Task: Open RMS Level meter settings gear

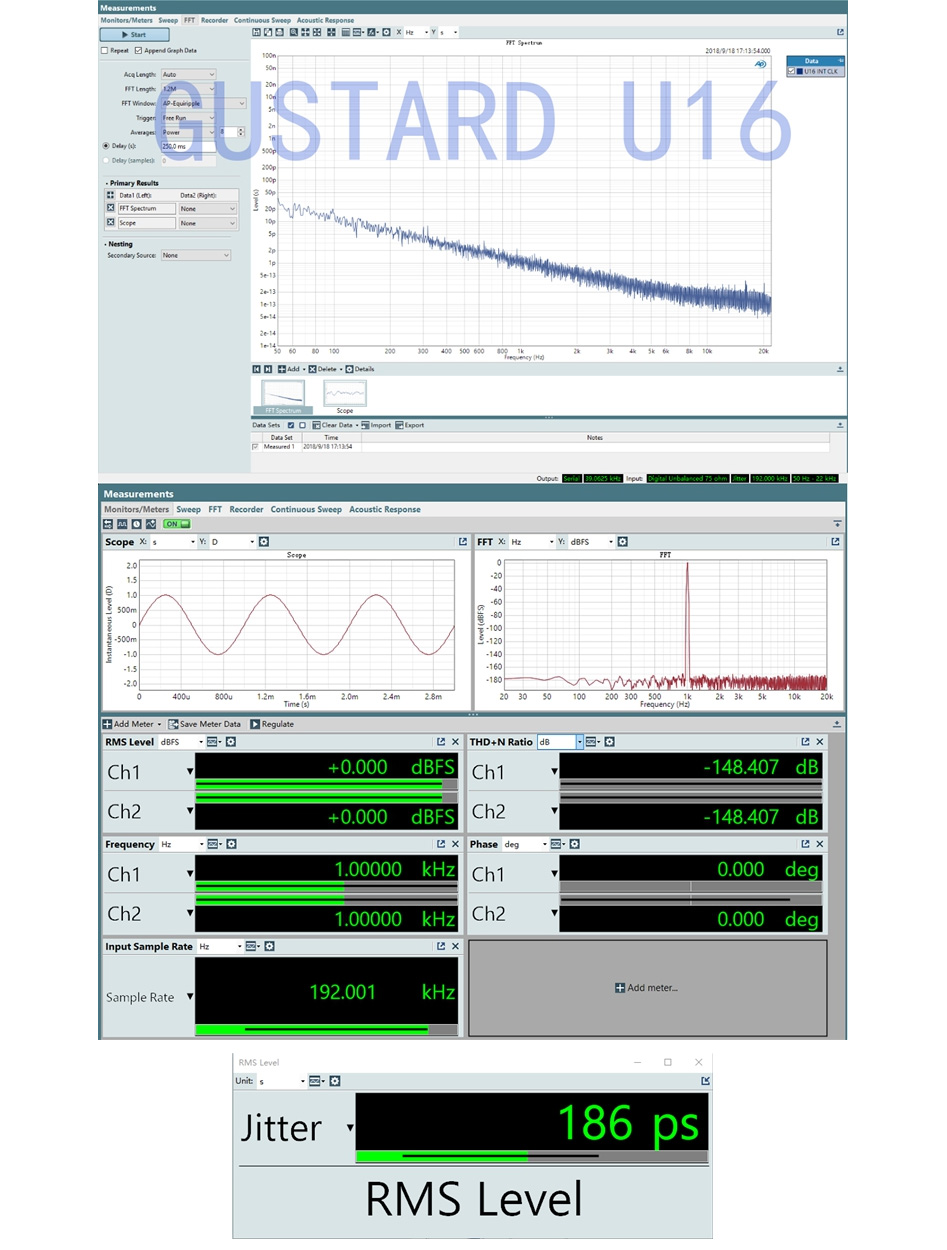Action: (230, 742)
